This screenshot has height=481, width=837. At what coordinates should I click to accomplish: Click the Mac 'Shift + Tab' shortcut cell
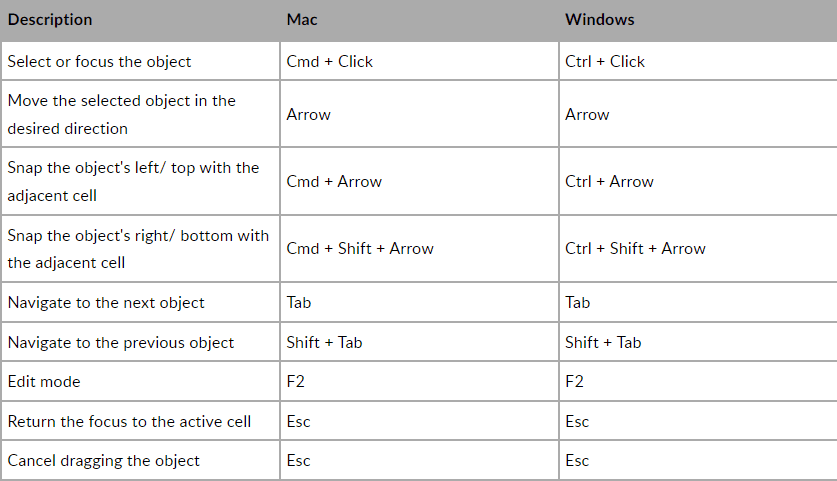pos(324,342)
